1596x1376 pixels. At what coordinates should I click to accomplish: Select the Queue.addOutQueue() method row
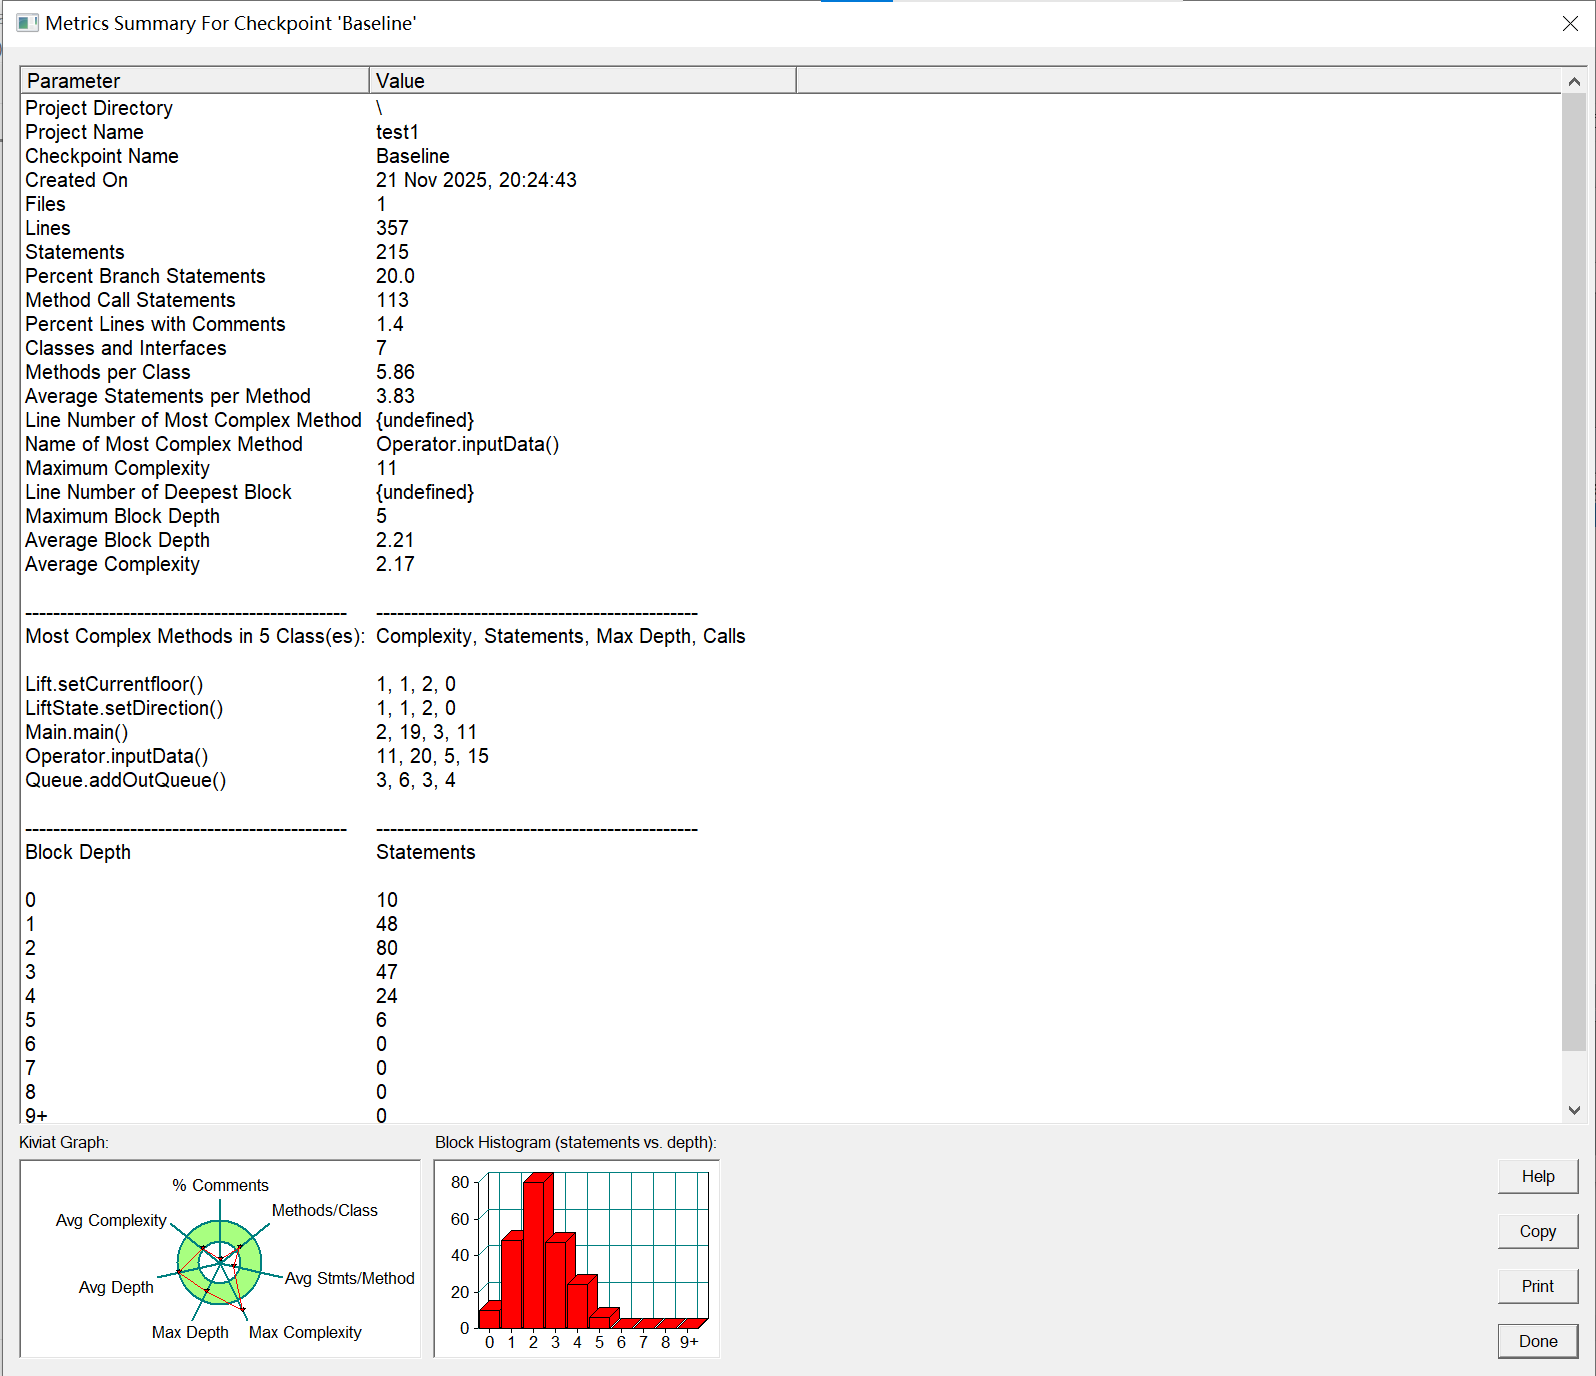click(x=790, y=780)
